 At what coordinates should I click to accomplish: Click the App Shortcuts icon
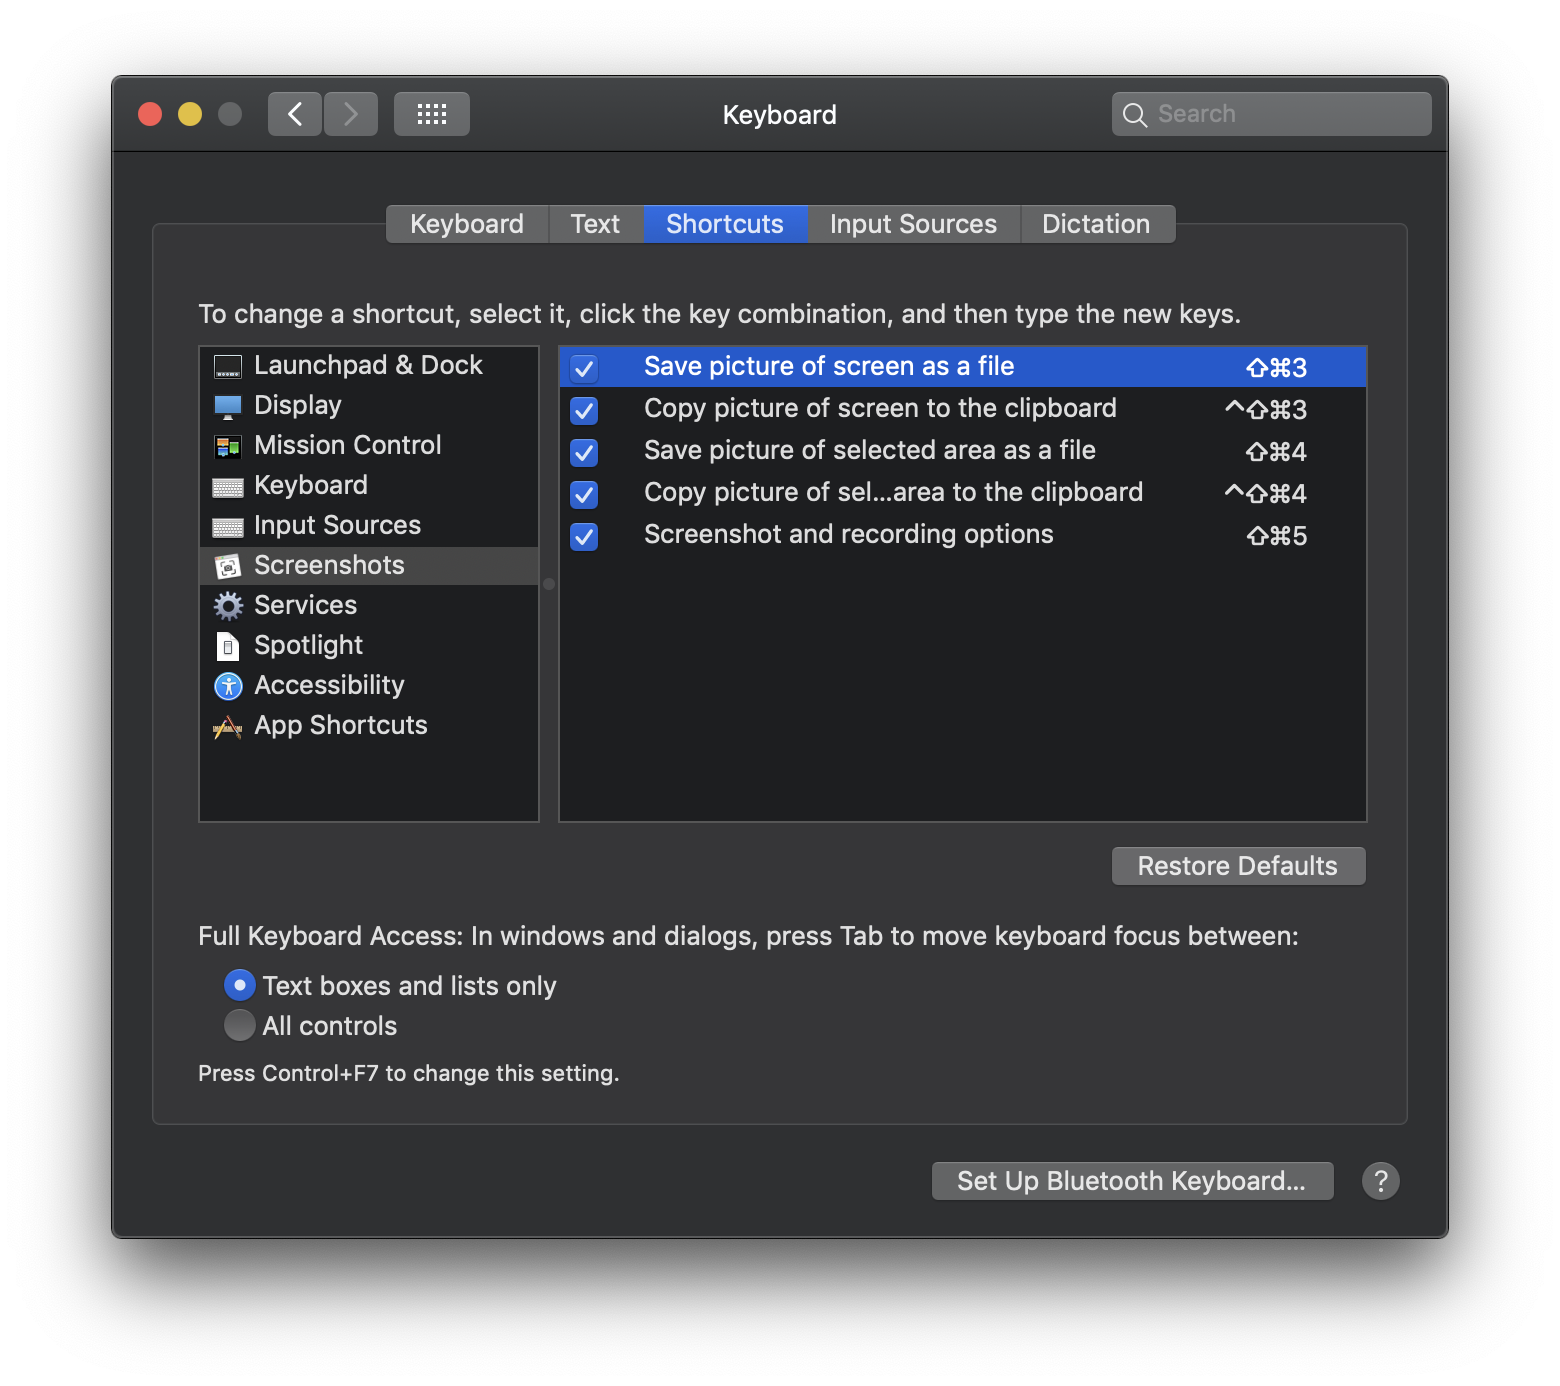pos(228,727)
